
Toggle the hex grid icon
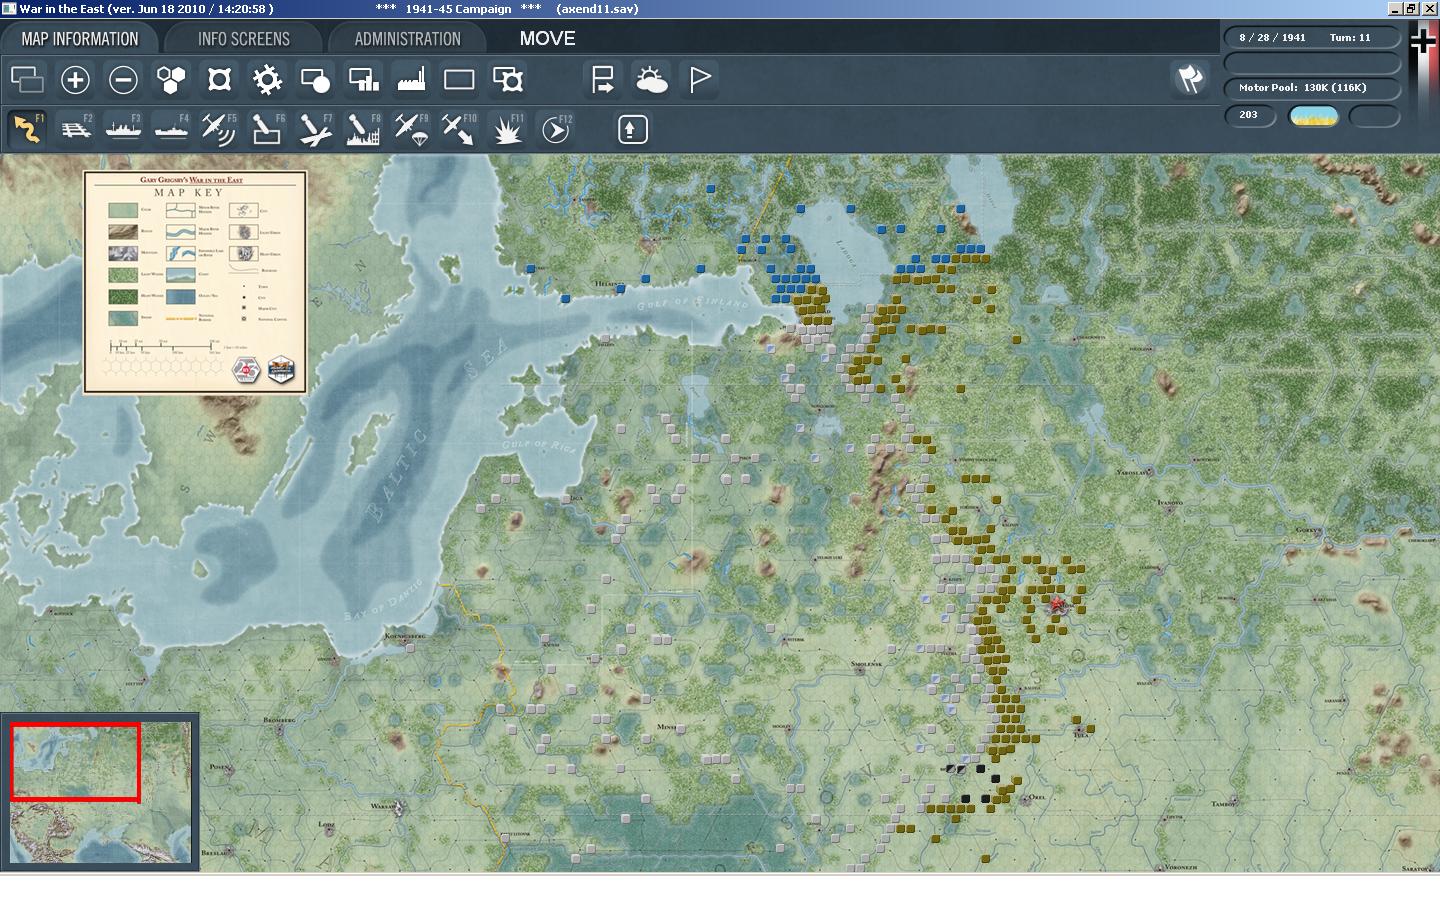point(171,79)
